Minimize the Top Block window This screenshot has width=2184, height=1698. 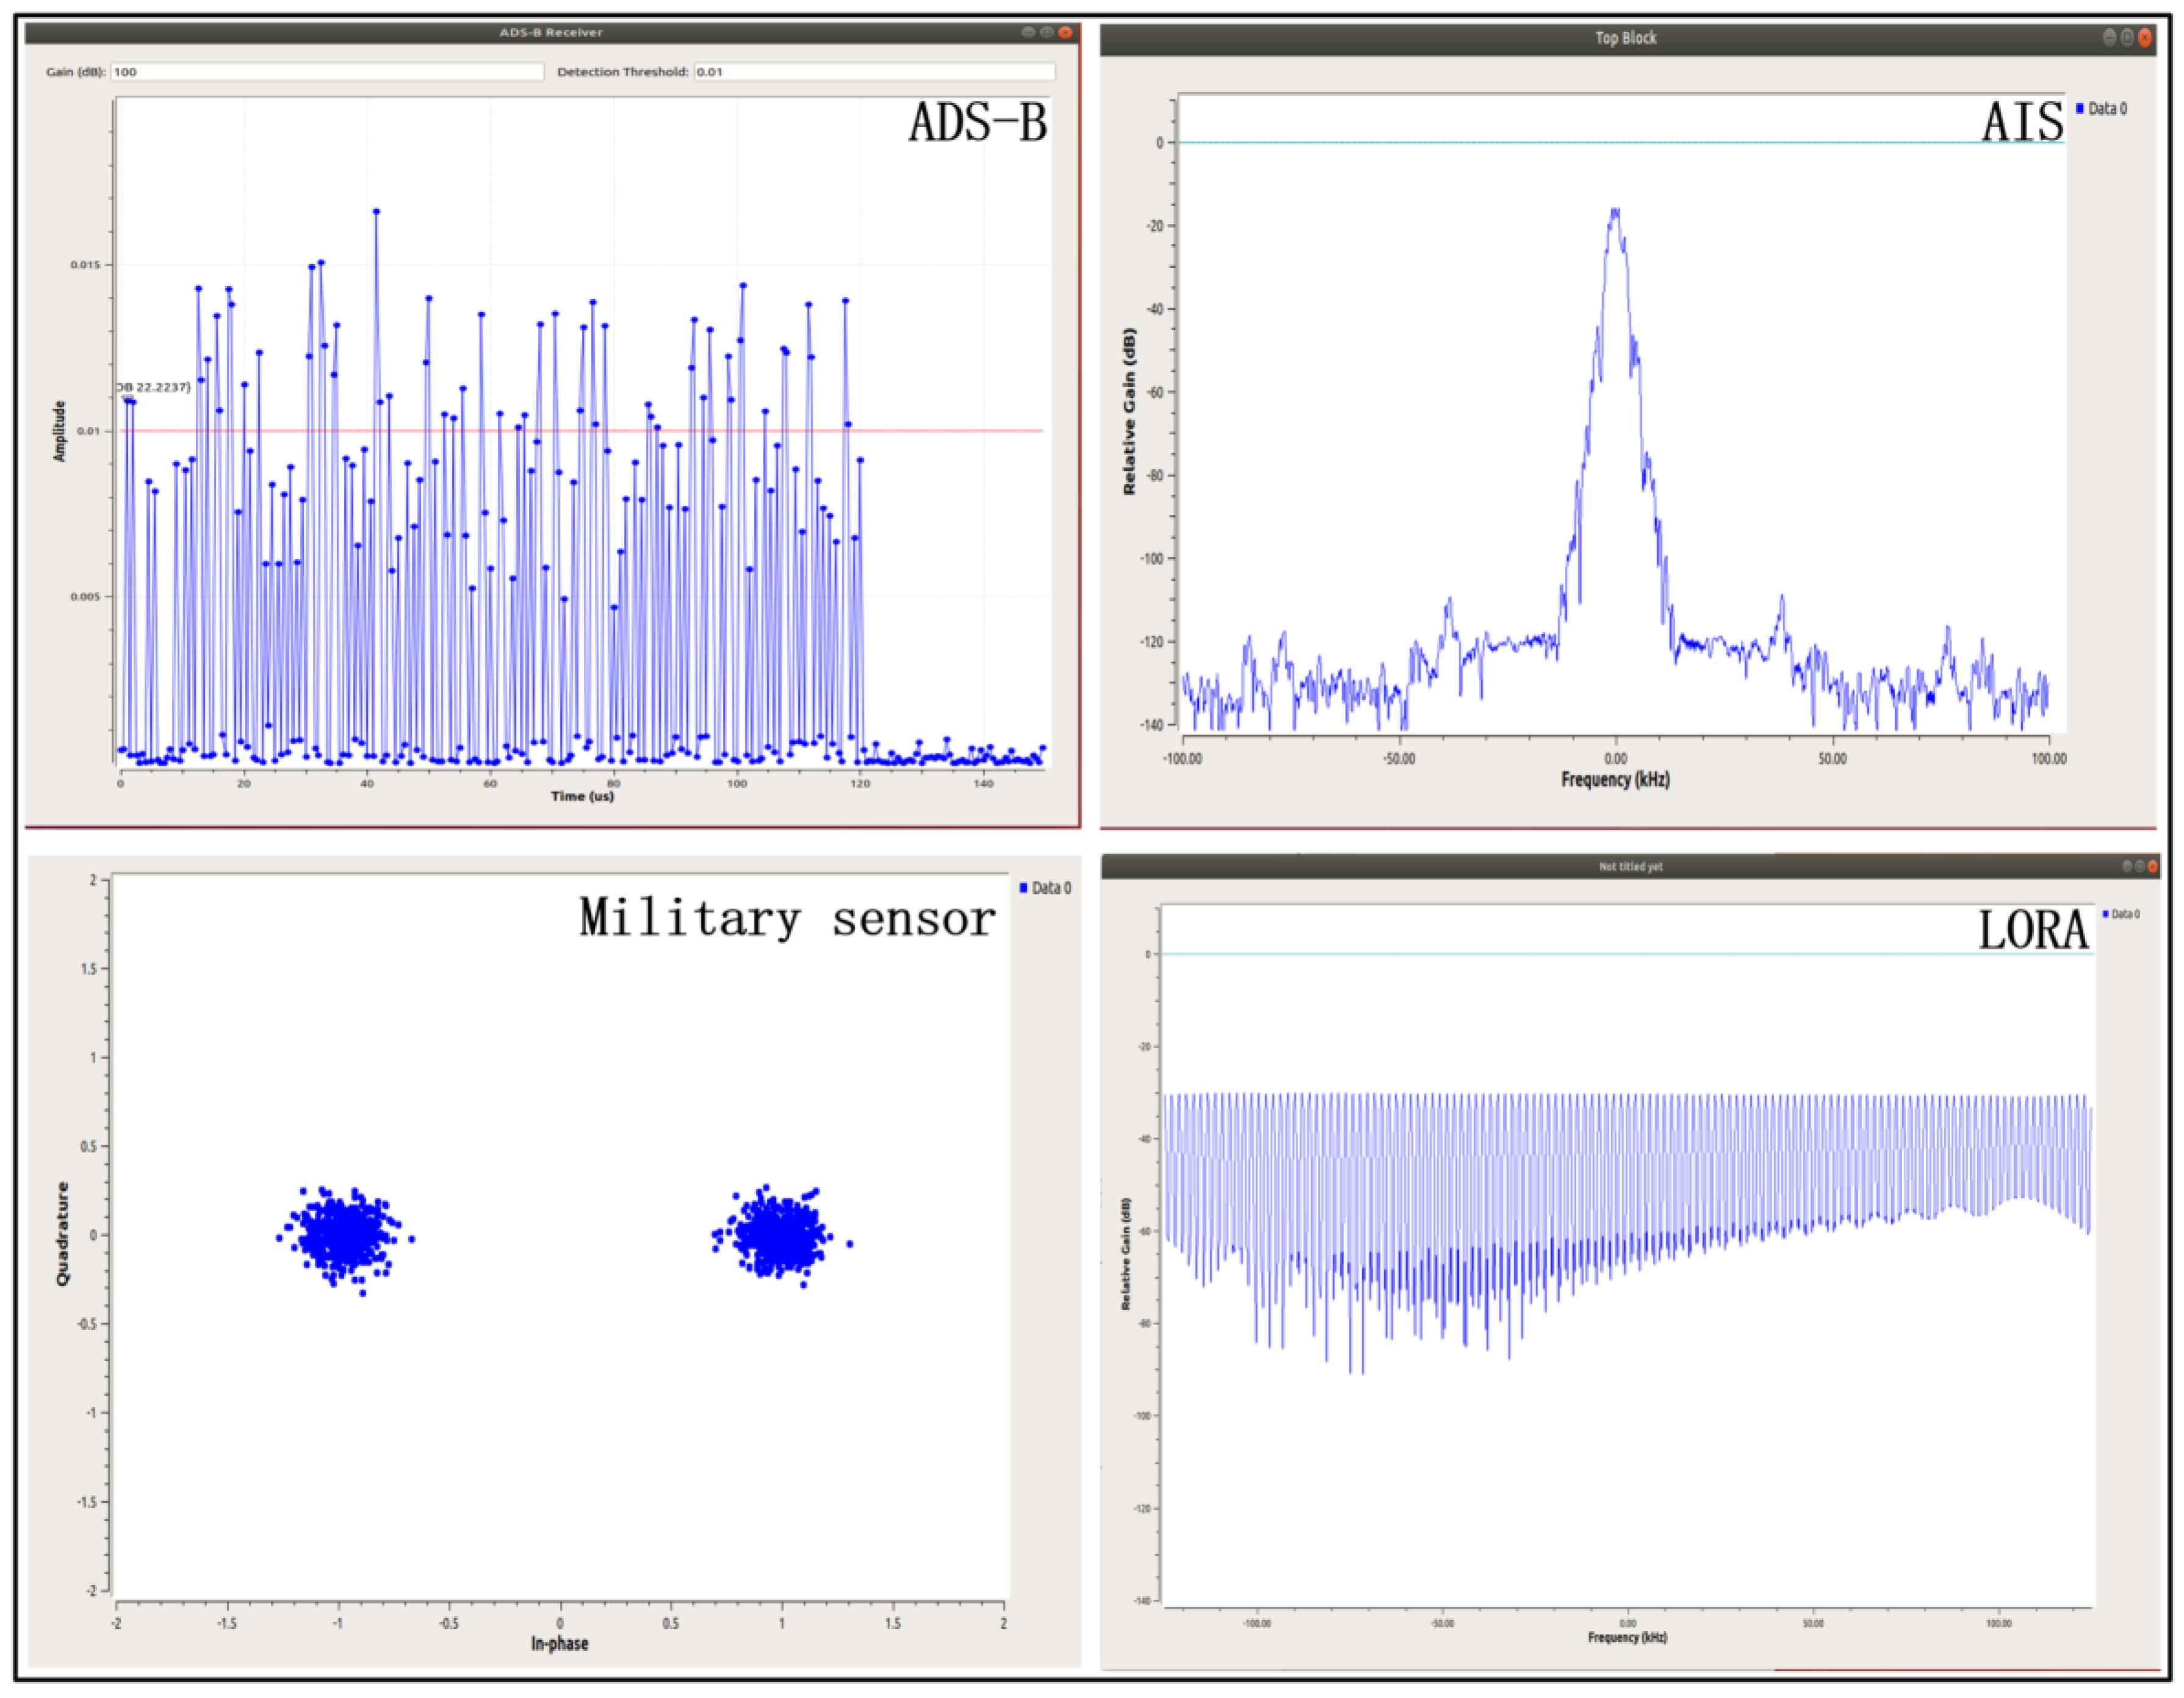[x=2109, y=38]
